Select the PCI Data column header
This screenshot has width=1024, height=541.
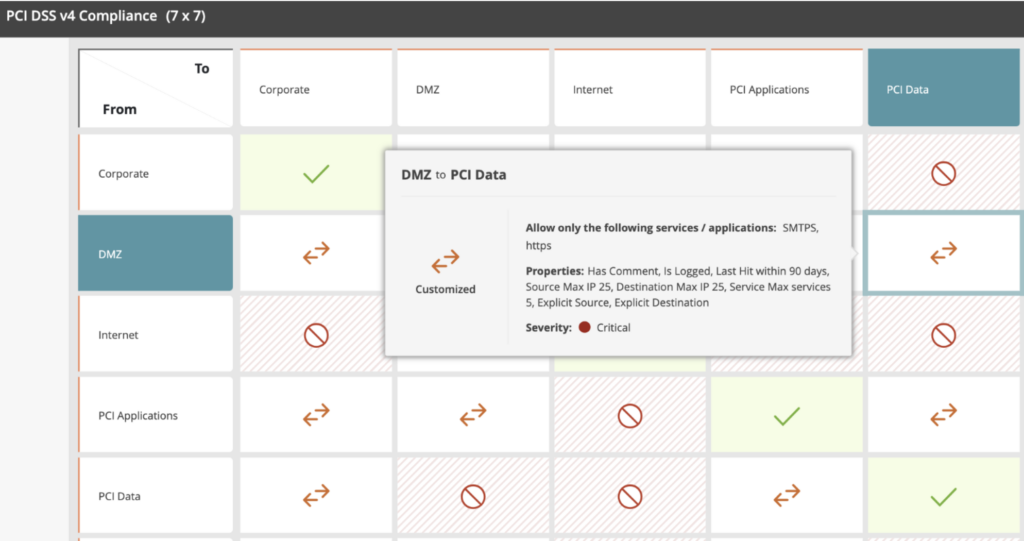tap(943, 89)
